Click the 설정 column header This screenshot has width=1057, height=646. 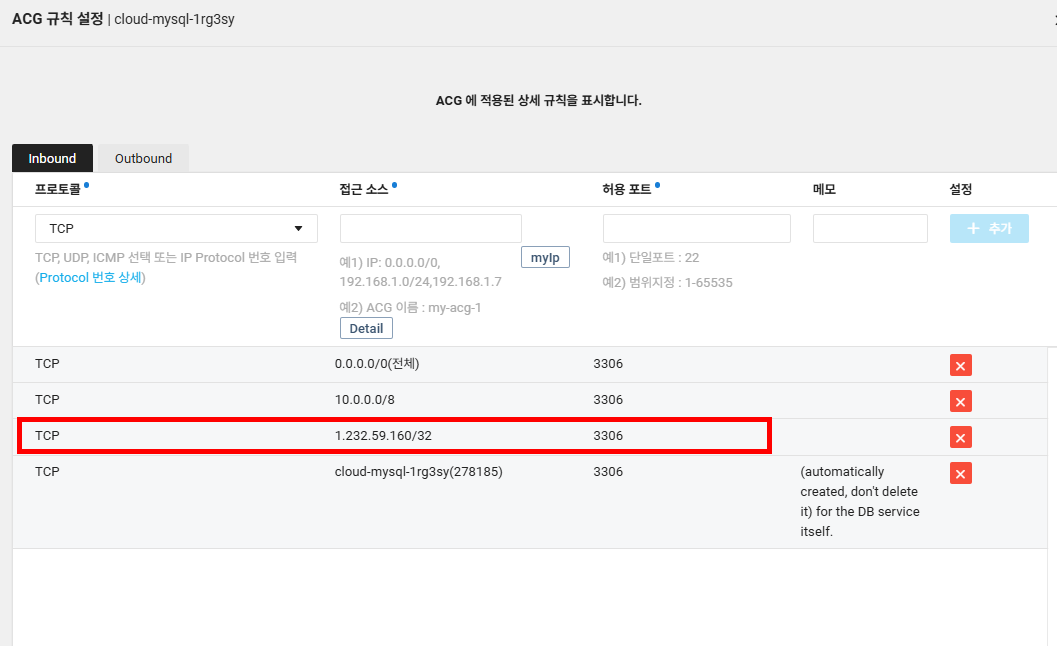(x=961, y=189)
